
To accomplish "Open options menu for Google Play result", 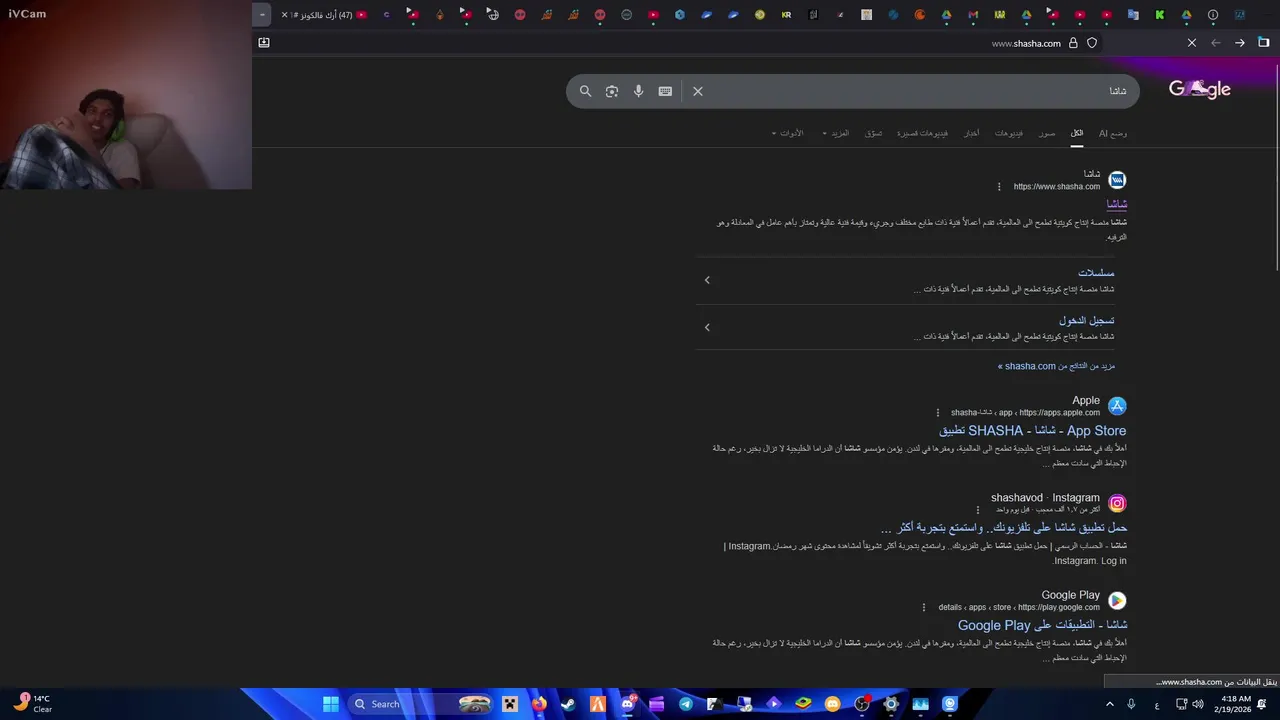I will 924,607.
